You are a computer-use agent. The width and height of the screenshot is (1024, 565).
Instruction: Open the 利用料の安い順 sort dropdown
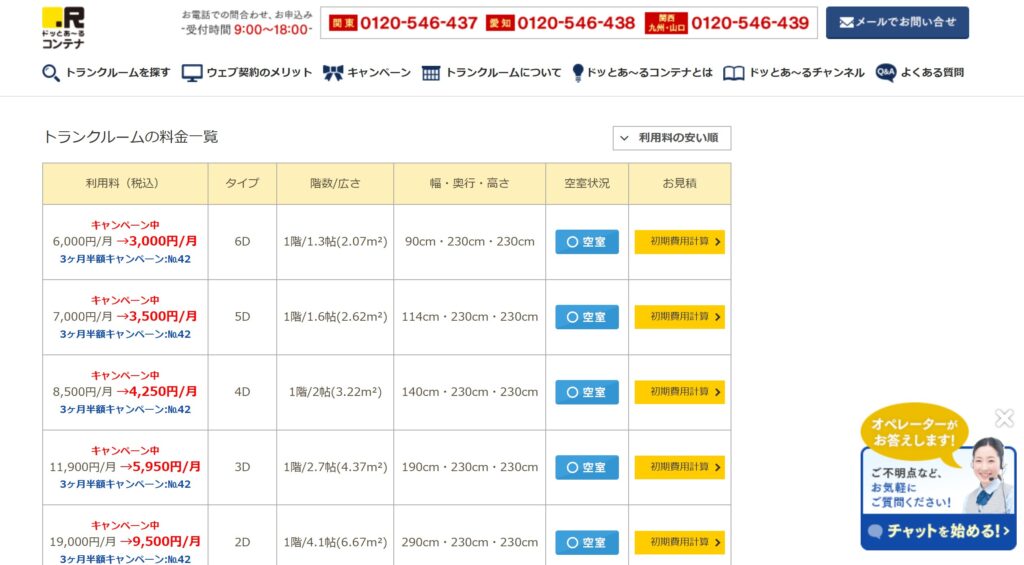point(672,138)
